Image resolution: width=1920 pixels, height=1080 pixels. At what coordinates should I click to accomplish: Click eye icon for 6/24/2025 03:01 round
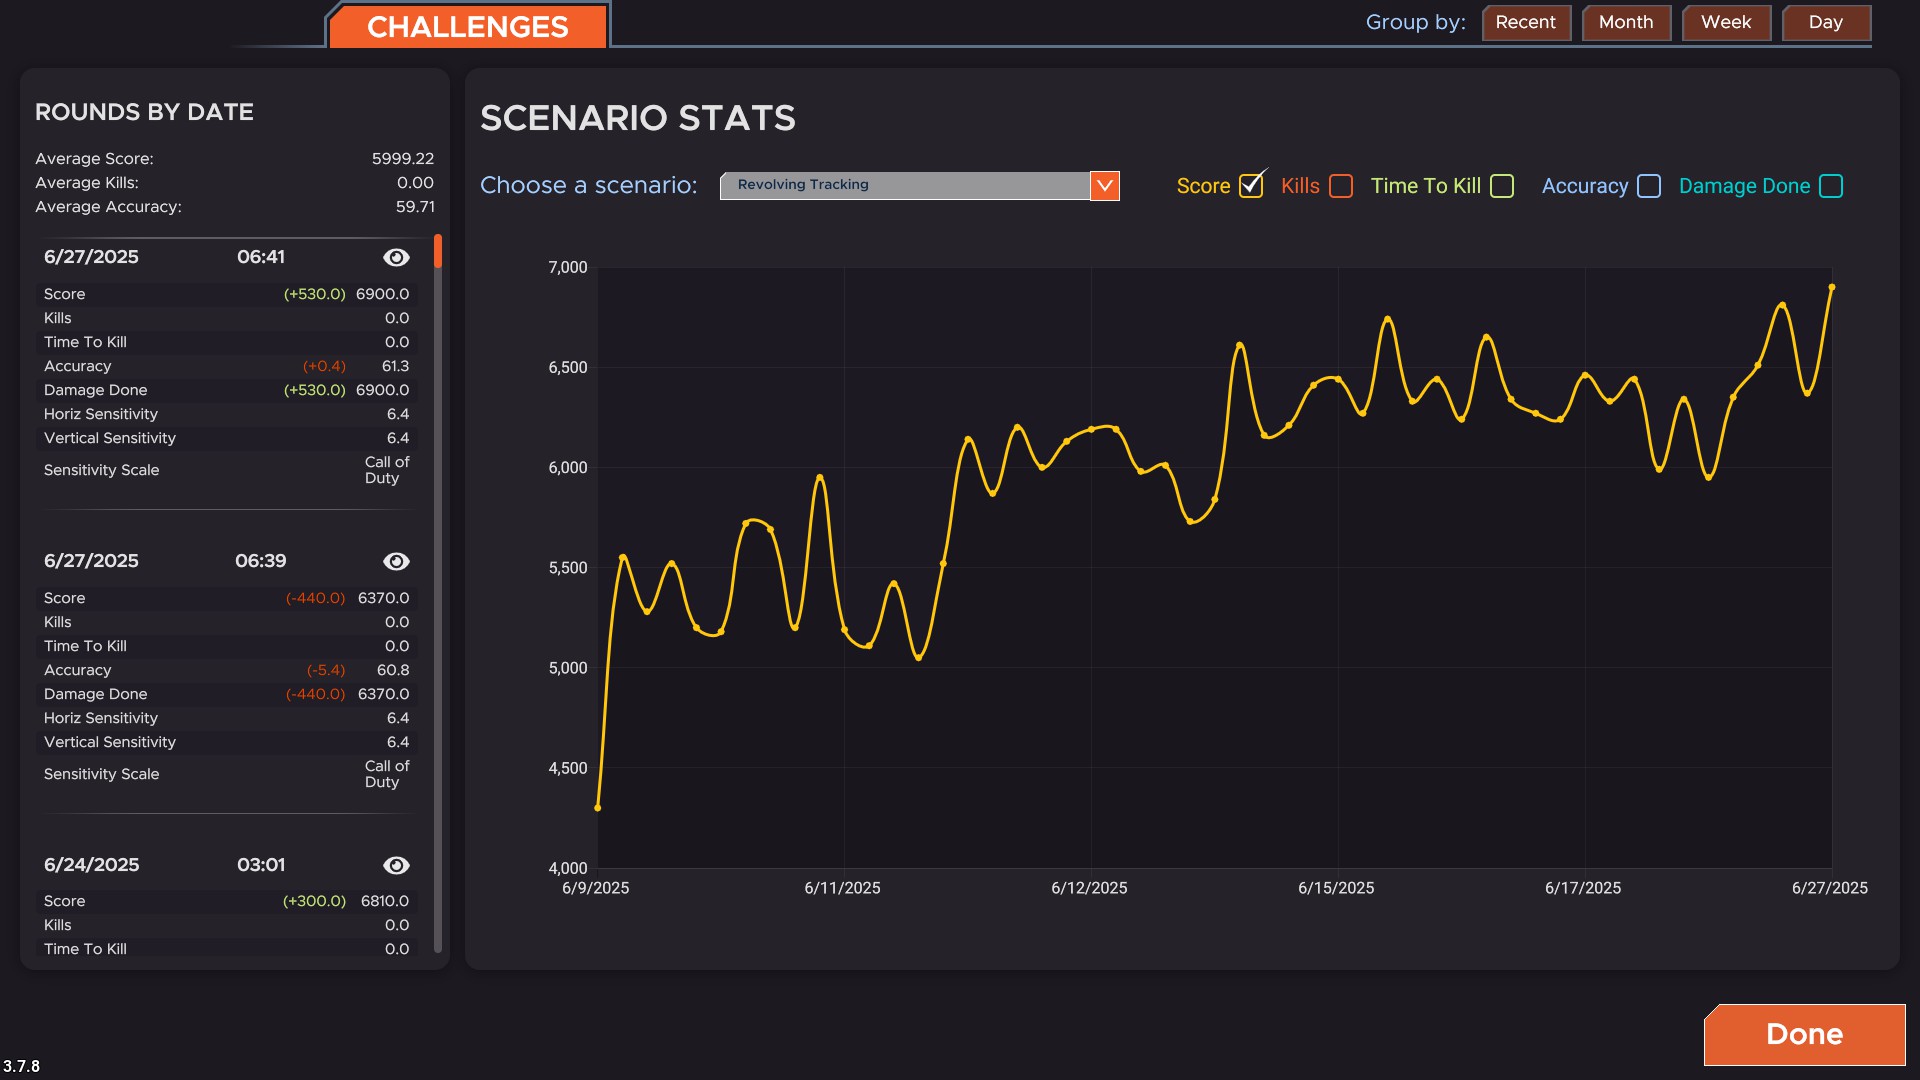pos(396,865)
